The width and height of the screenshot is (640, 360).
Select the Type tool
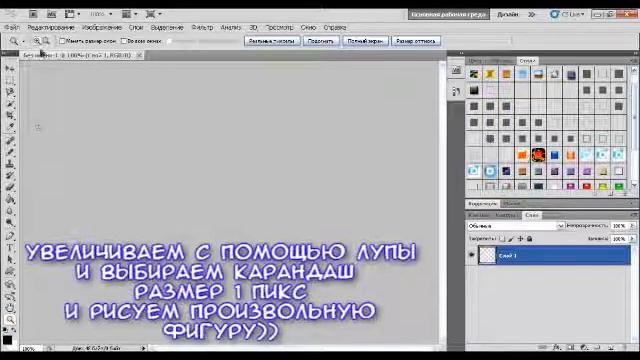coord(10,248)
